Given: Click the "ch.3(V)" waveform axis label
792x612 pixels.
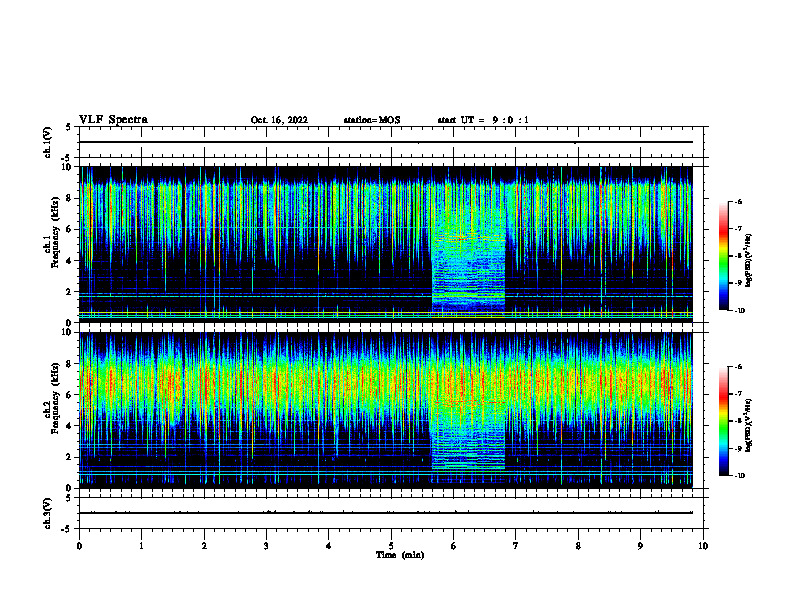Looking at the screenshot, I should tap(48, 513).
